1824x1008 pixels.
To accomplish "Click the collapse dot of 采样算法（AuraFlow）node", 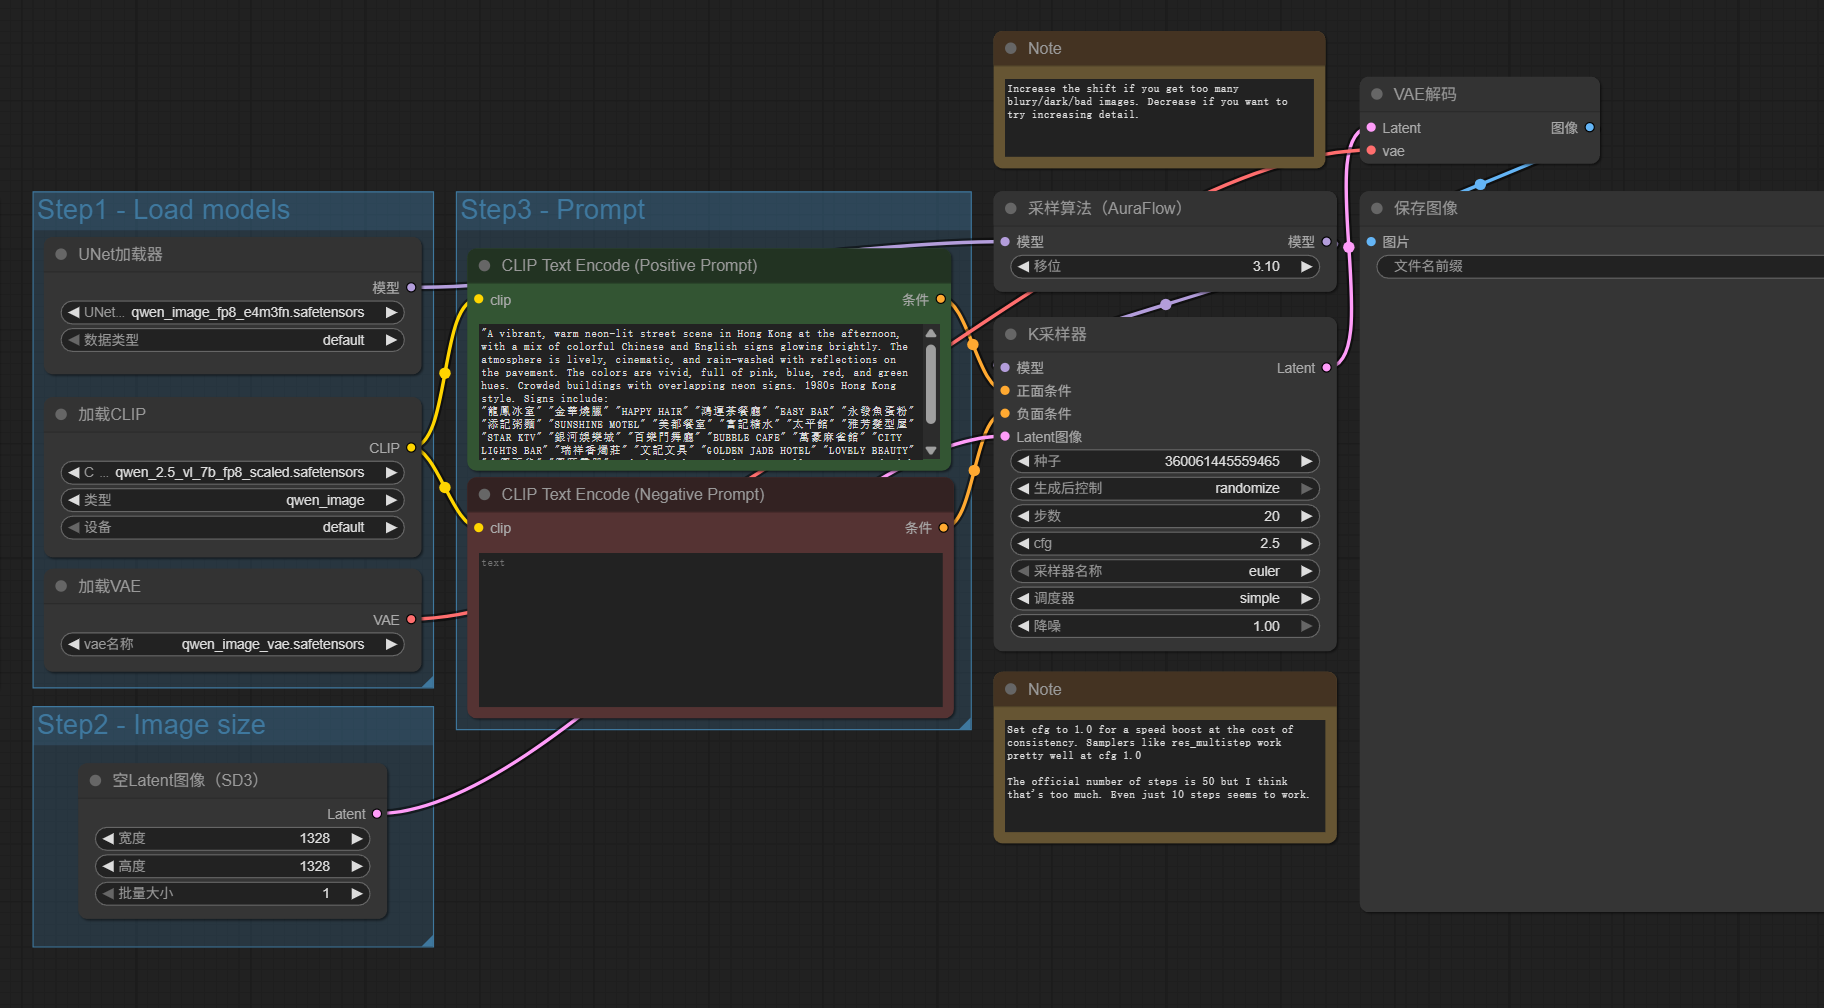I will tap(1010, 208).
